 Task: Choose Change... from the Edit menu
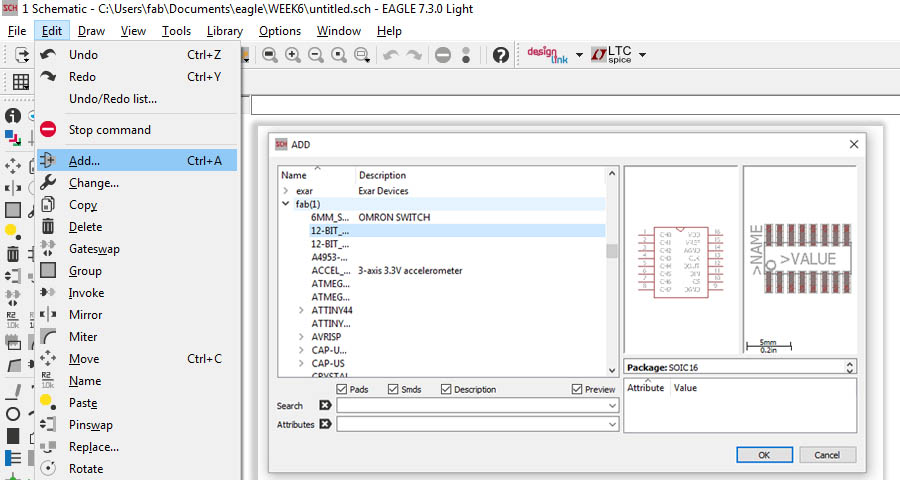[x=137, y=183]
